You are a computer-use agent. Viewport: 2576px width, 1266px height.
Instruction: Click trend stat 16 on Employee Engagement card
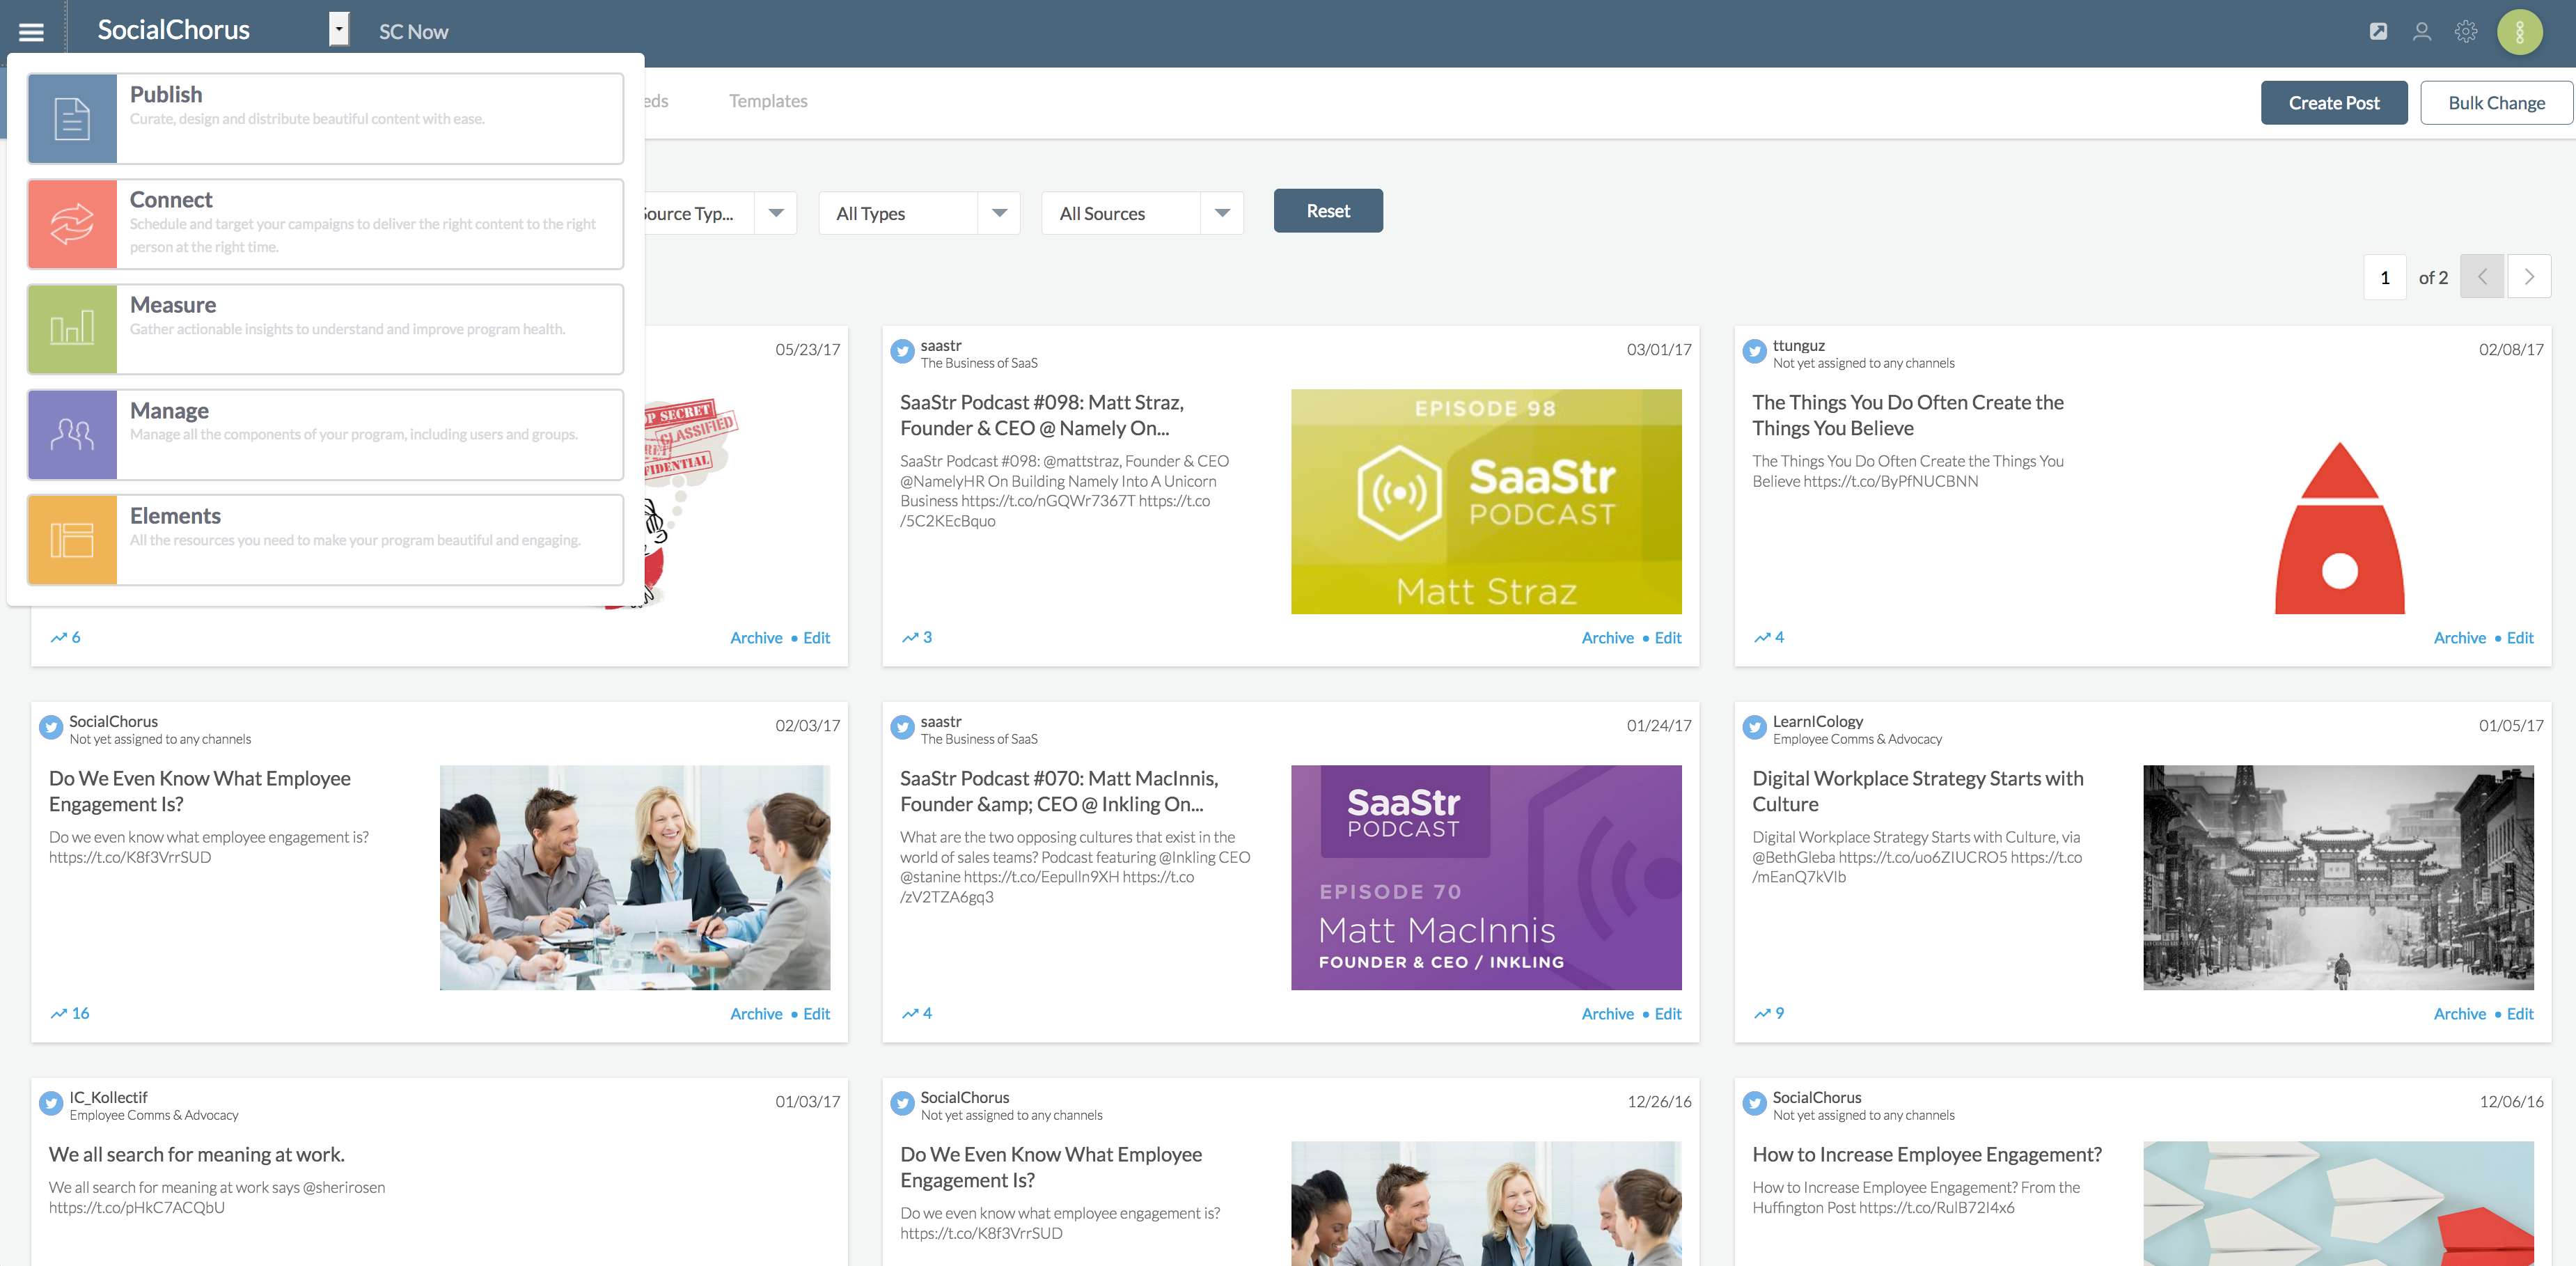(x=70, y=1013)
